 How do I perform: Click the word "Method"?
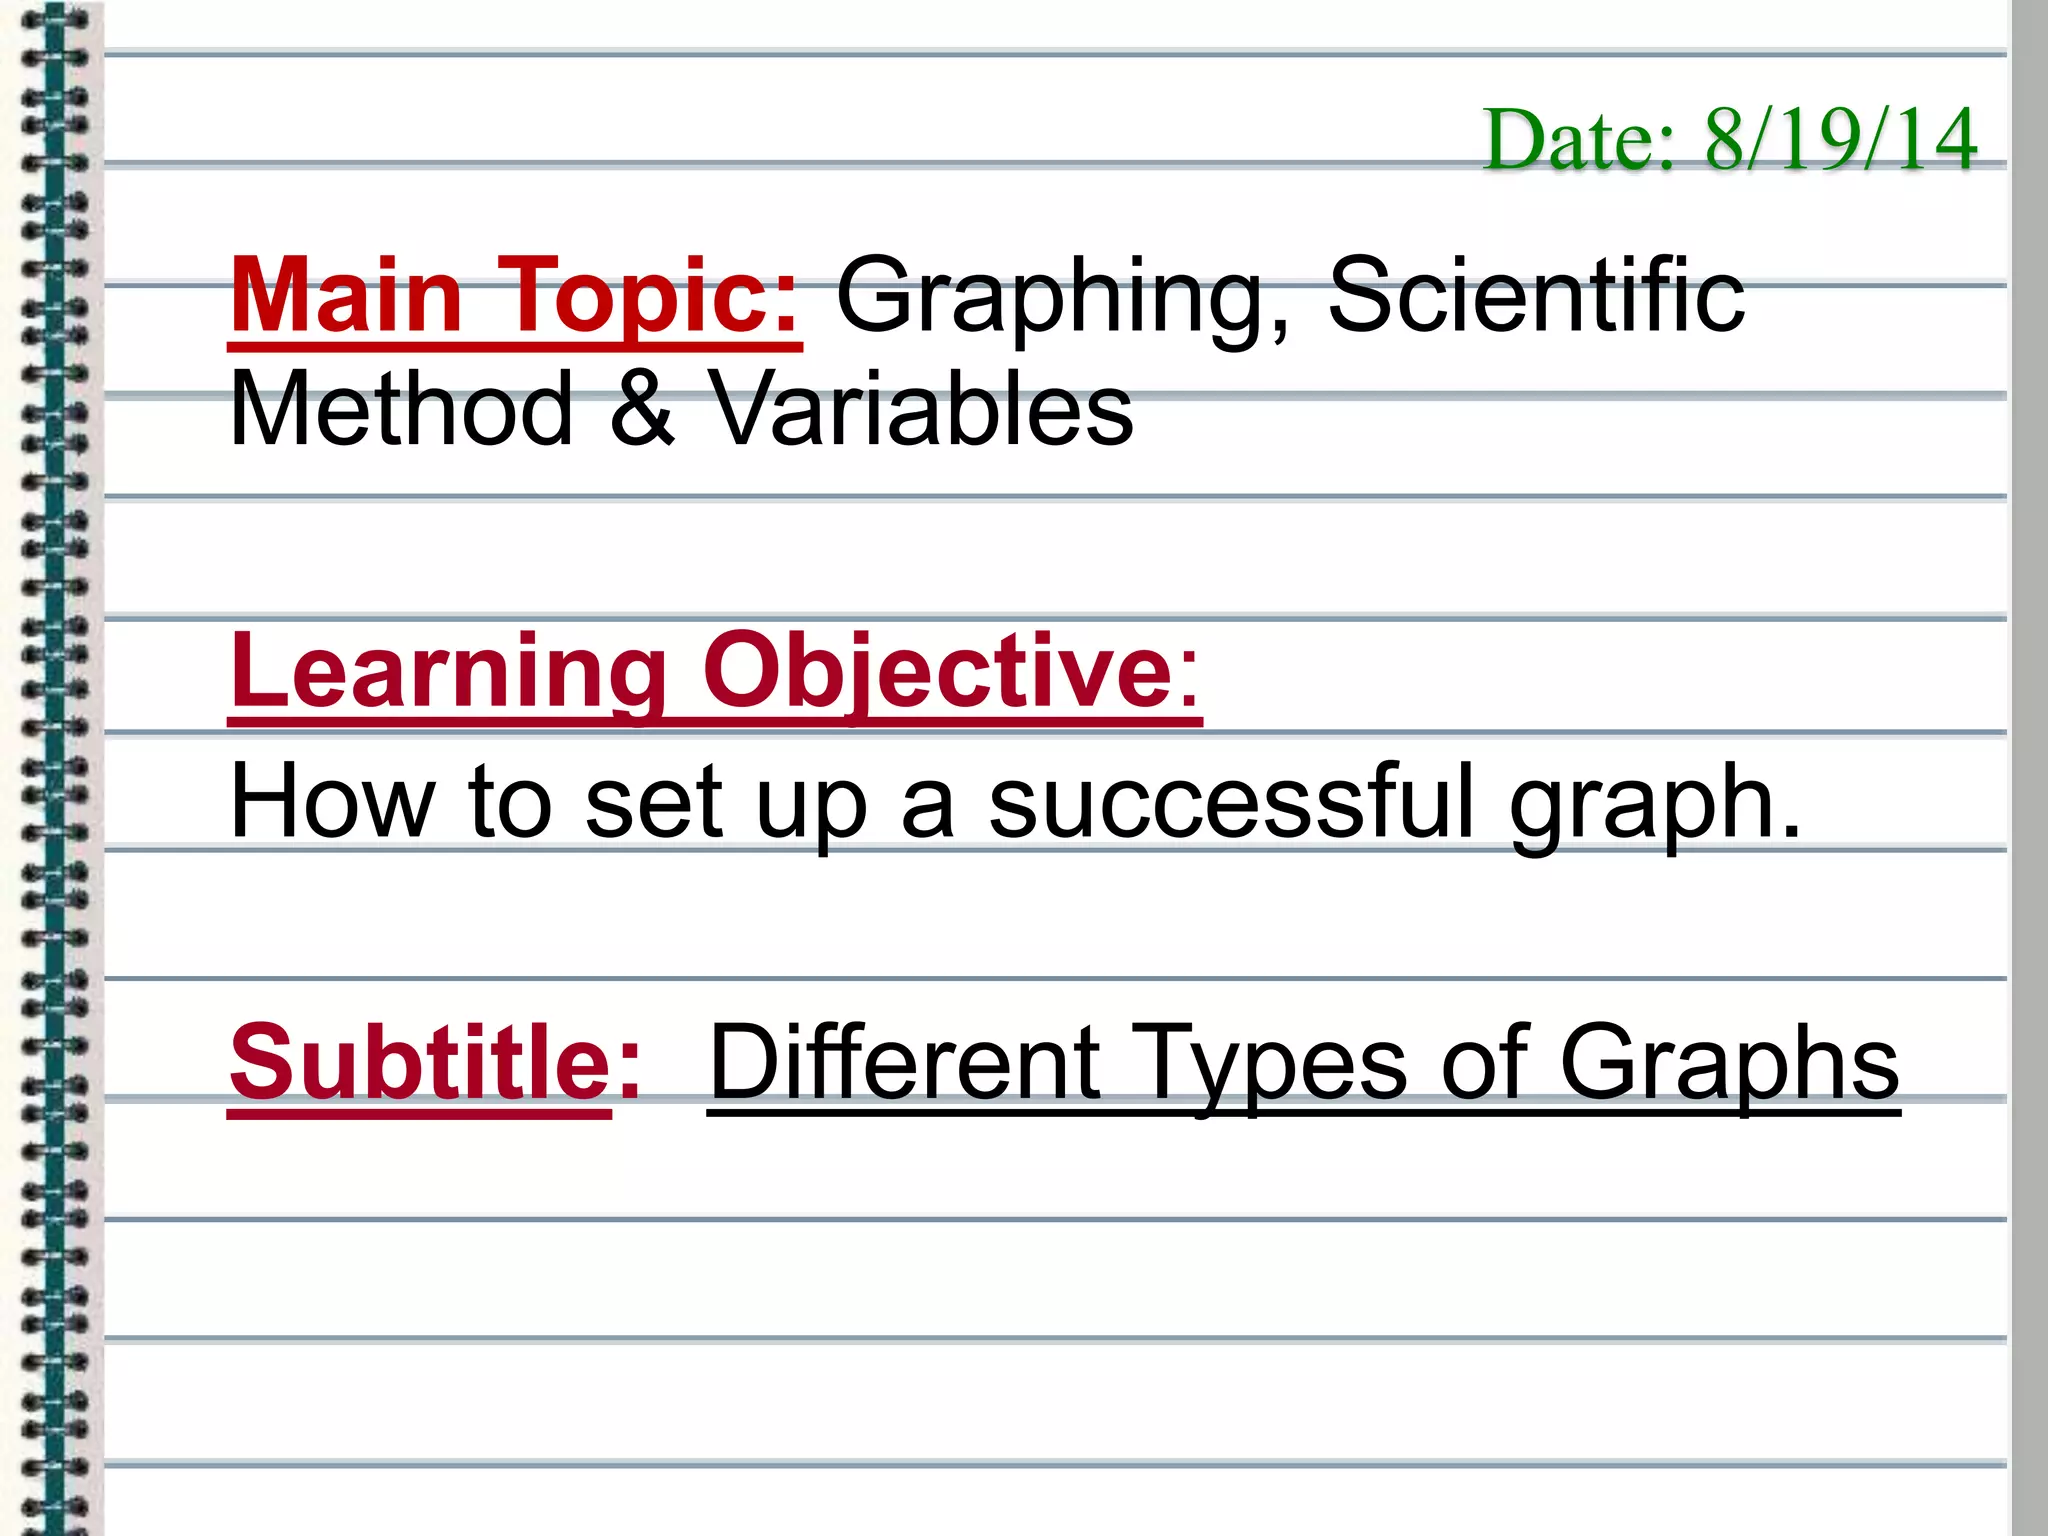coord(401,410)
